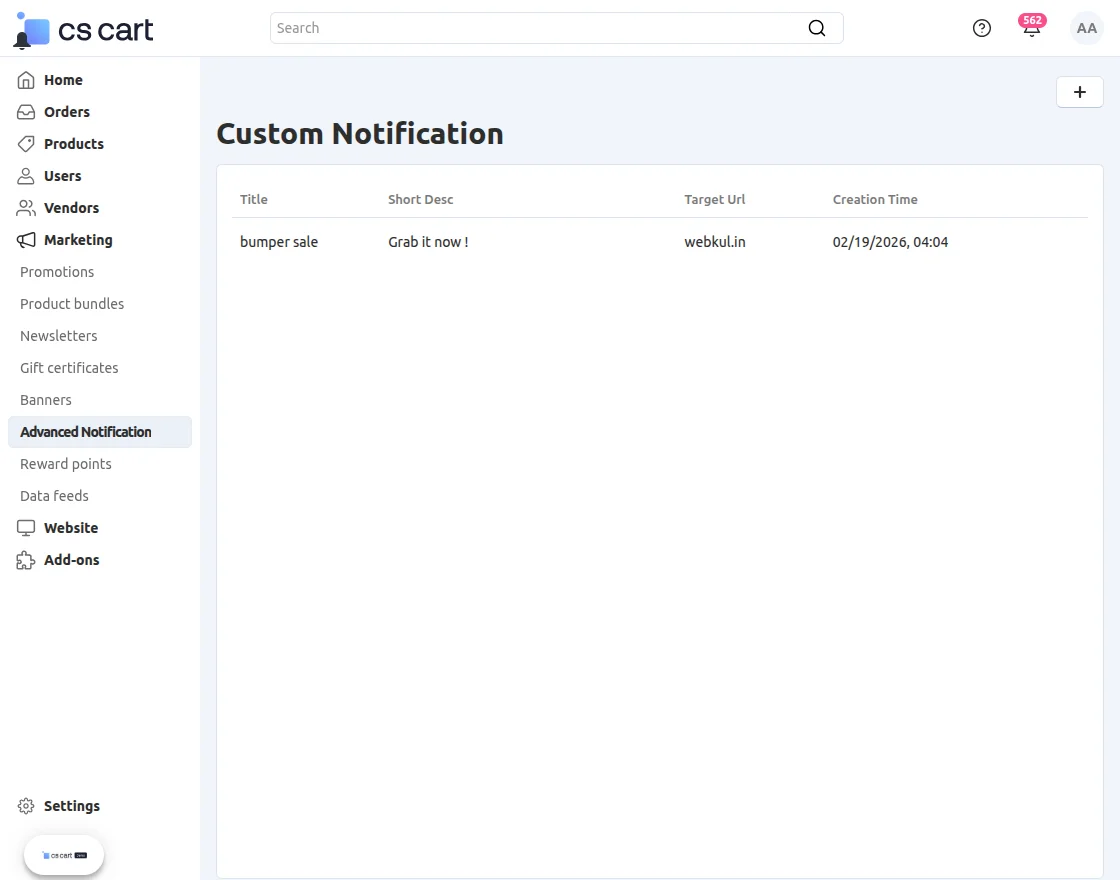Open the Product bundles page
This screenshot has width=1120, height=880.
tap(72, 304)
